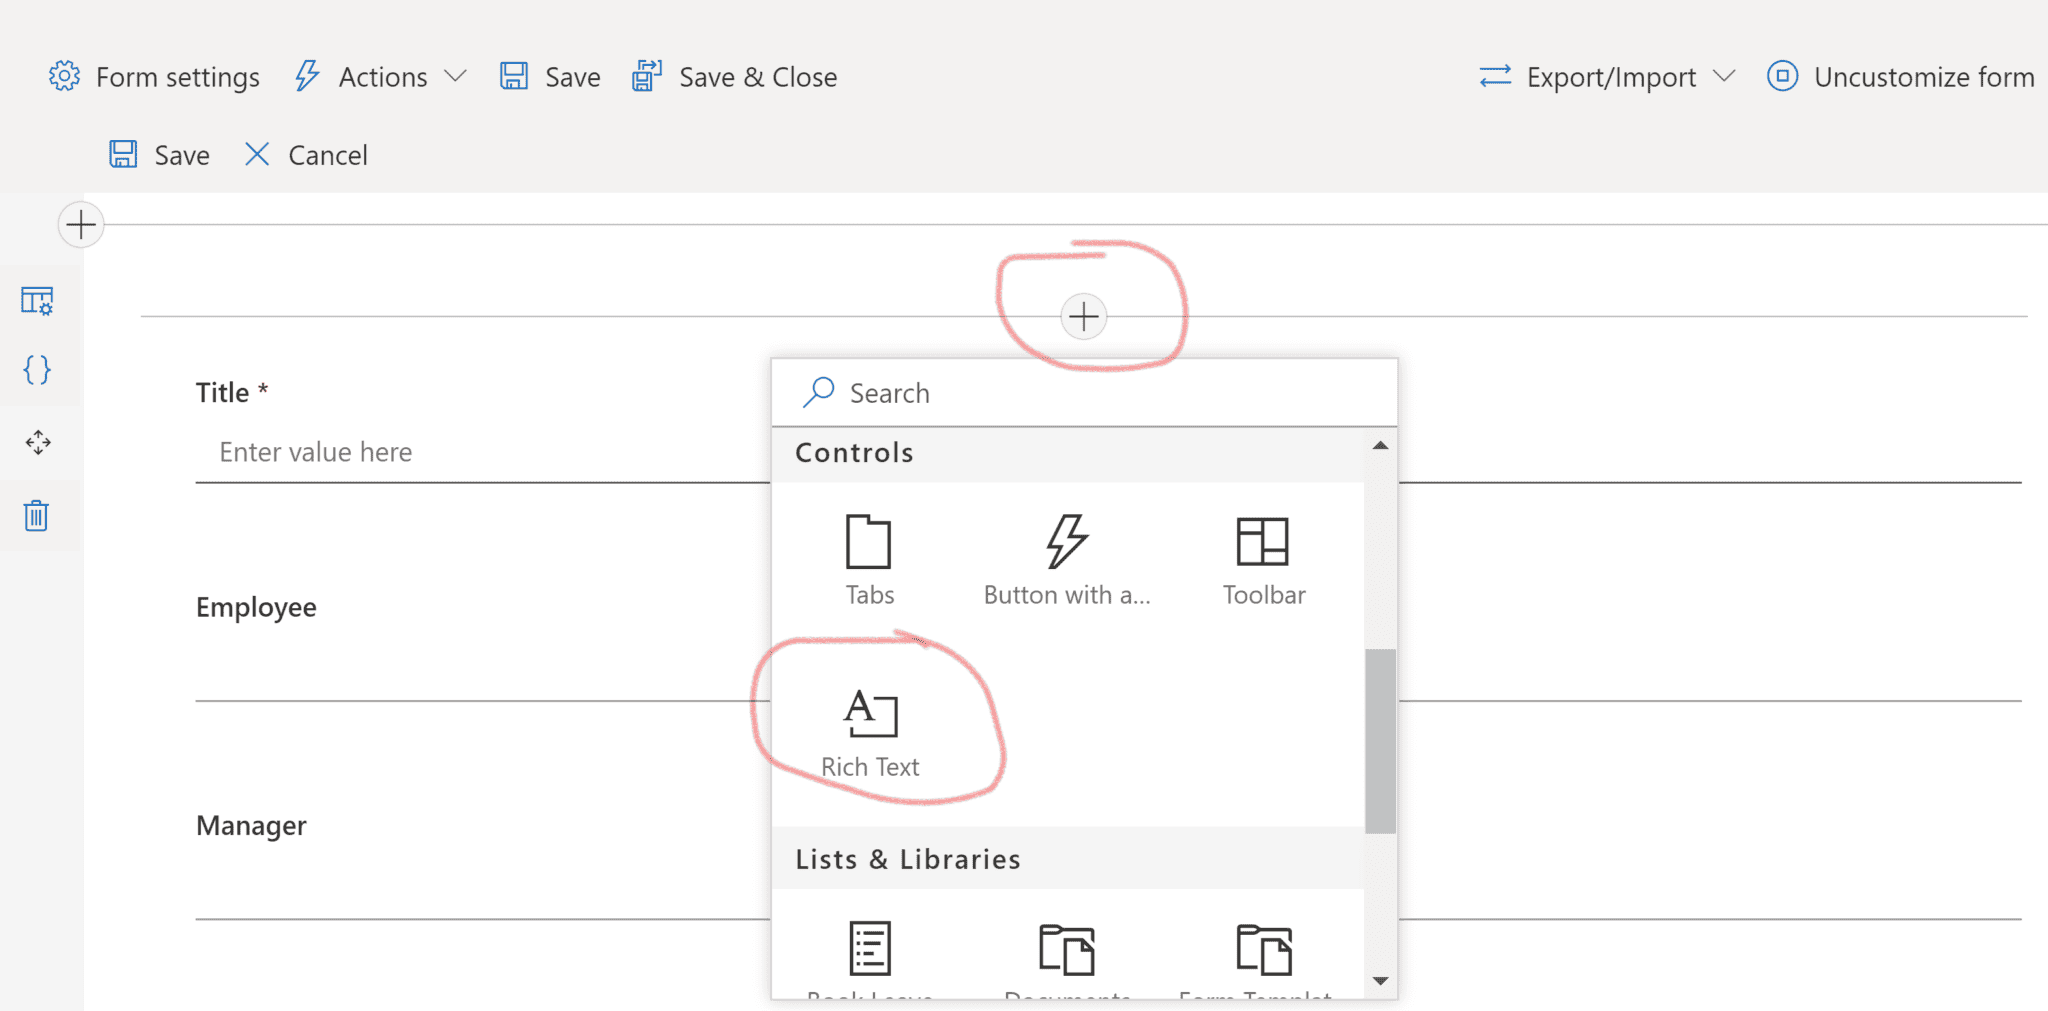This screenshot has height=1011, width=2048.
Task: Add the Toolbar control
Action: click(1263, 555)
